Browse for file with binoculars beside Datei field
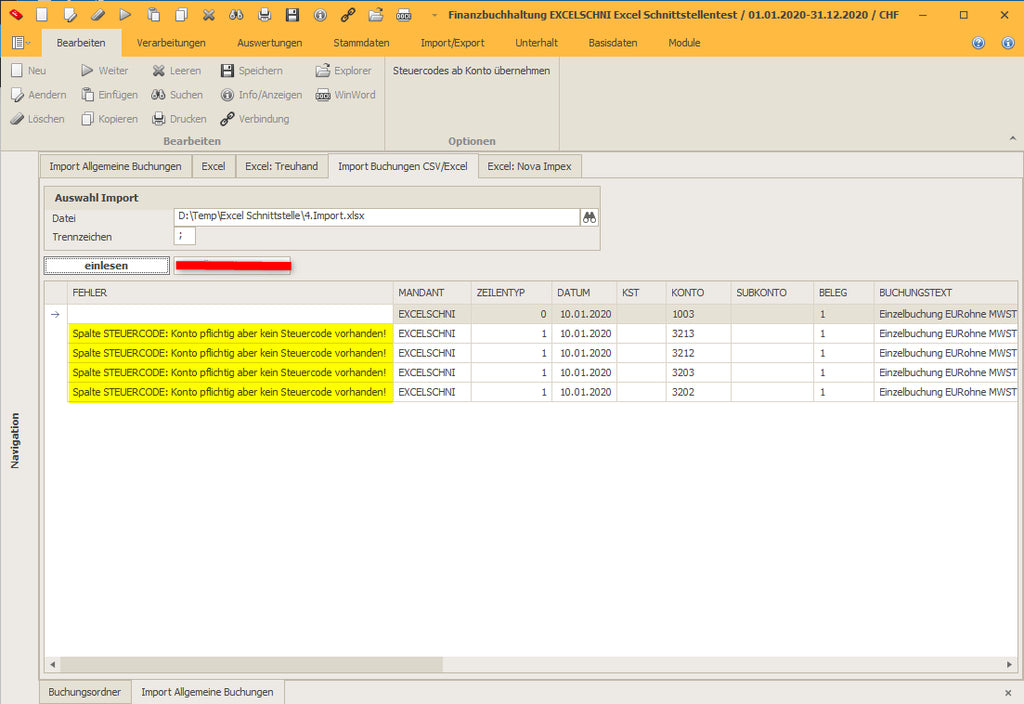 590,217
